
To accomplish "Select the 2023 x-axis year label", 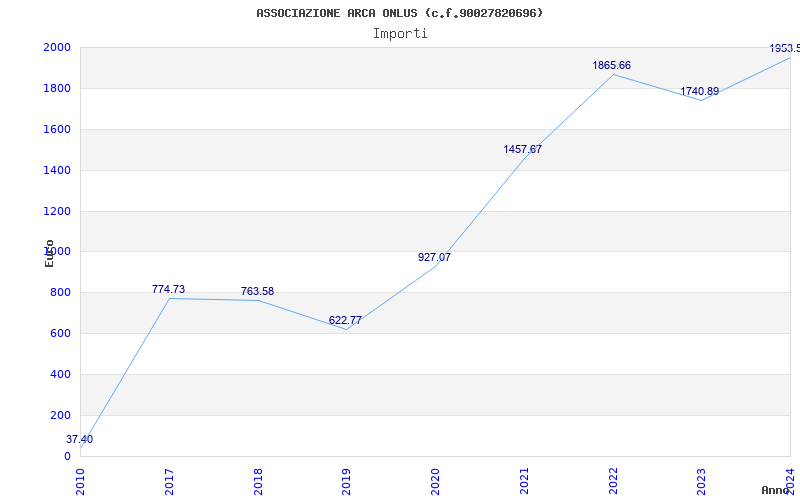I will point(702,481).
